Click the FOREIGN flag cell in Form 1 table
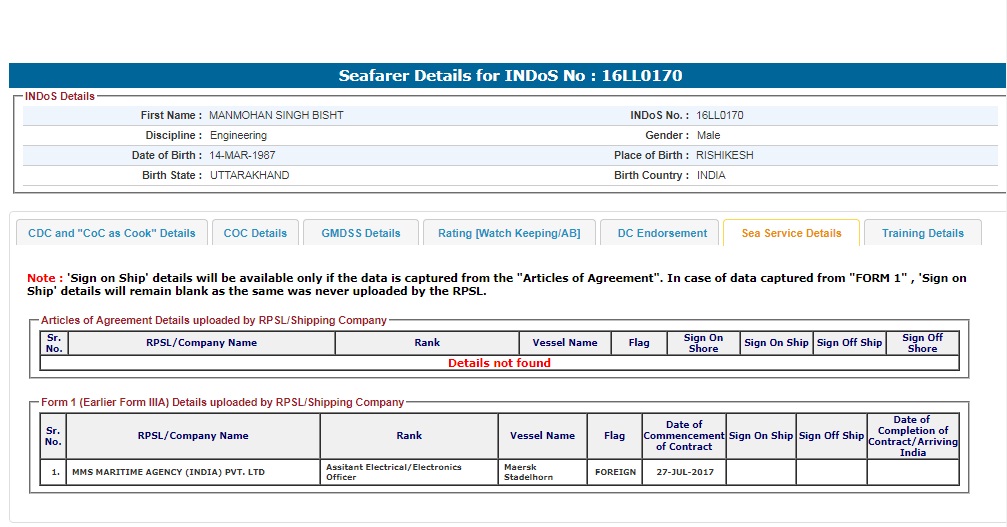The width and height of the screenshot is (1007, 527). [615, 472]
